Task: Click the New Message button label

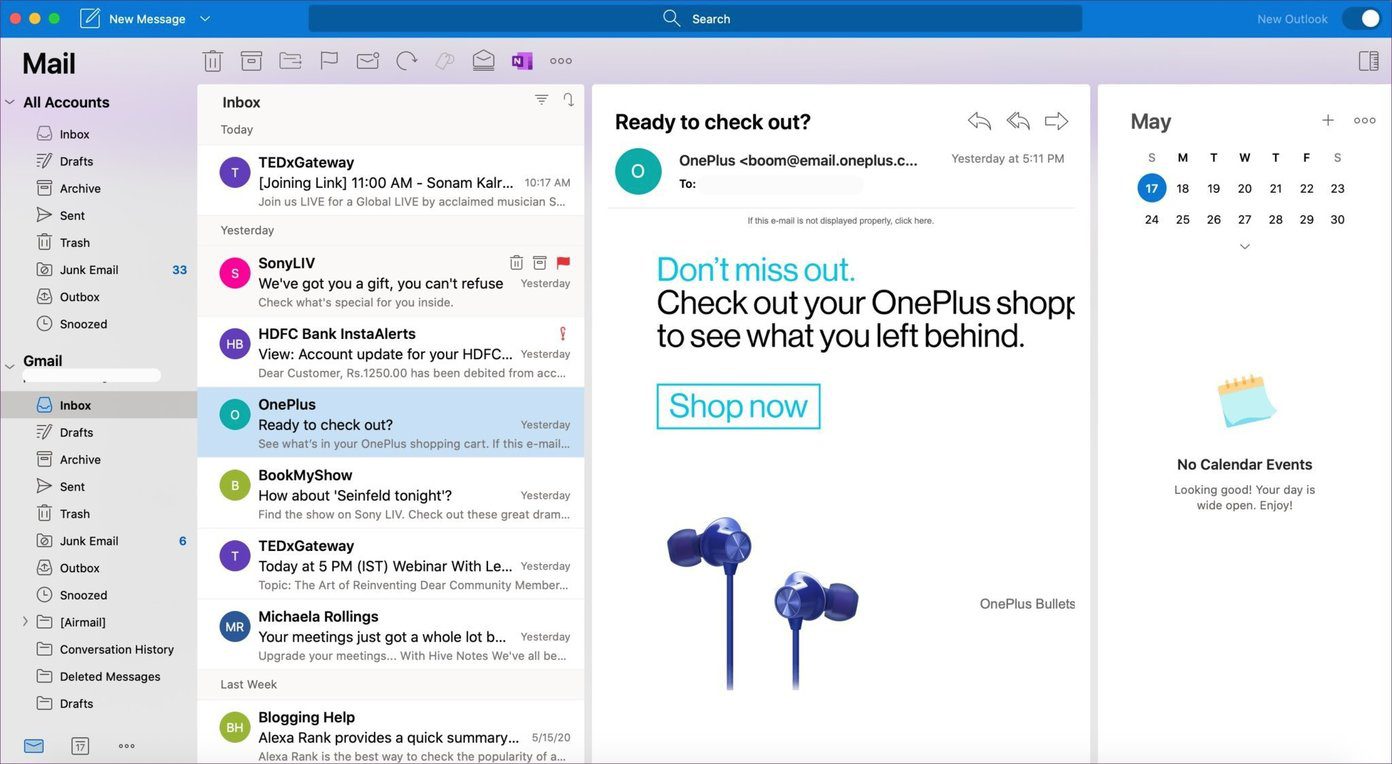Action: pyautogui.click(x=147, y=19)
